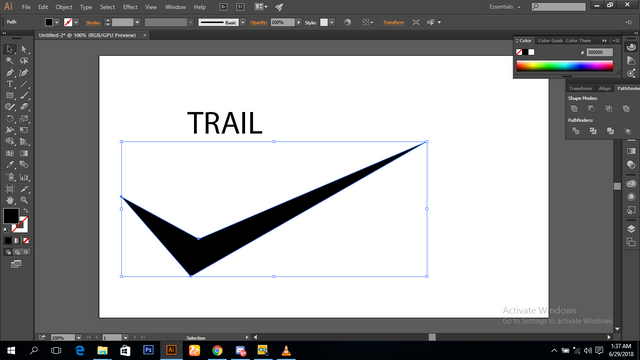Enable Draw Behind mode

17,252
